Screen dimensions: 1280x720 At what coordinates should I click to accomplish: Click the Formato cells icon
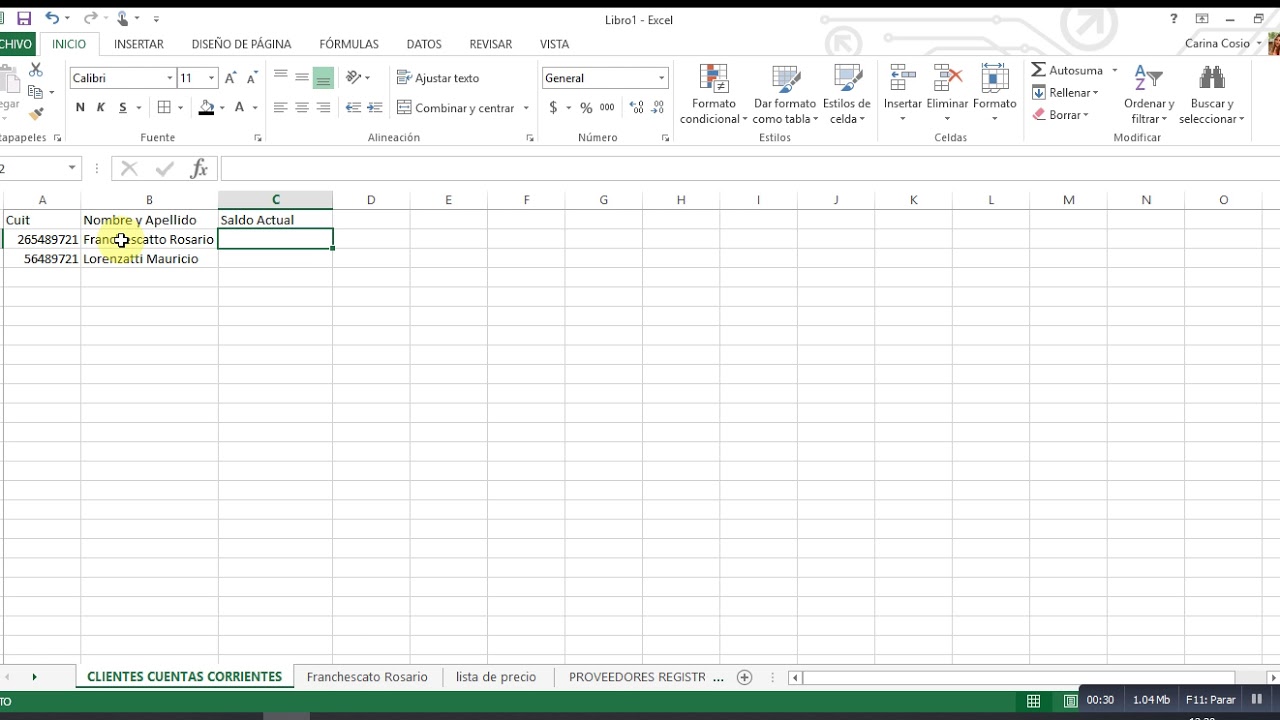(994, 78)
